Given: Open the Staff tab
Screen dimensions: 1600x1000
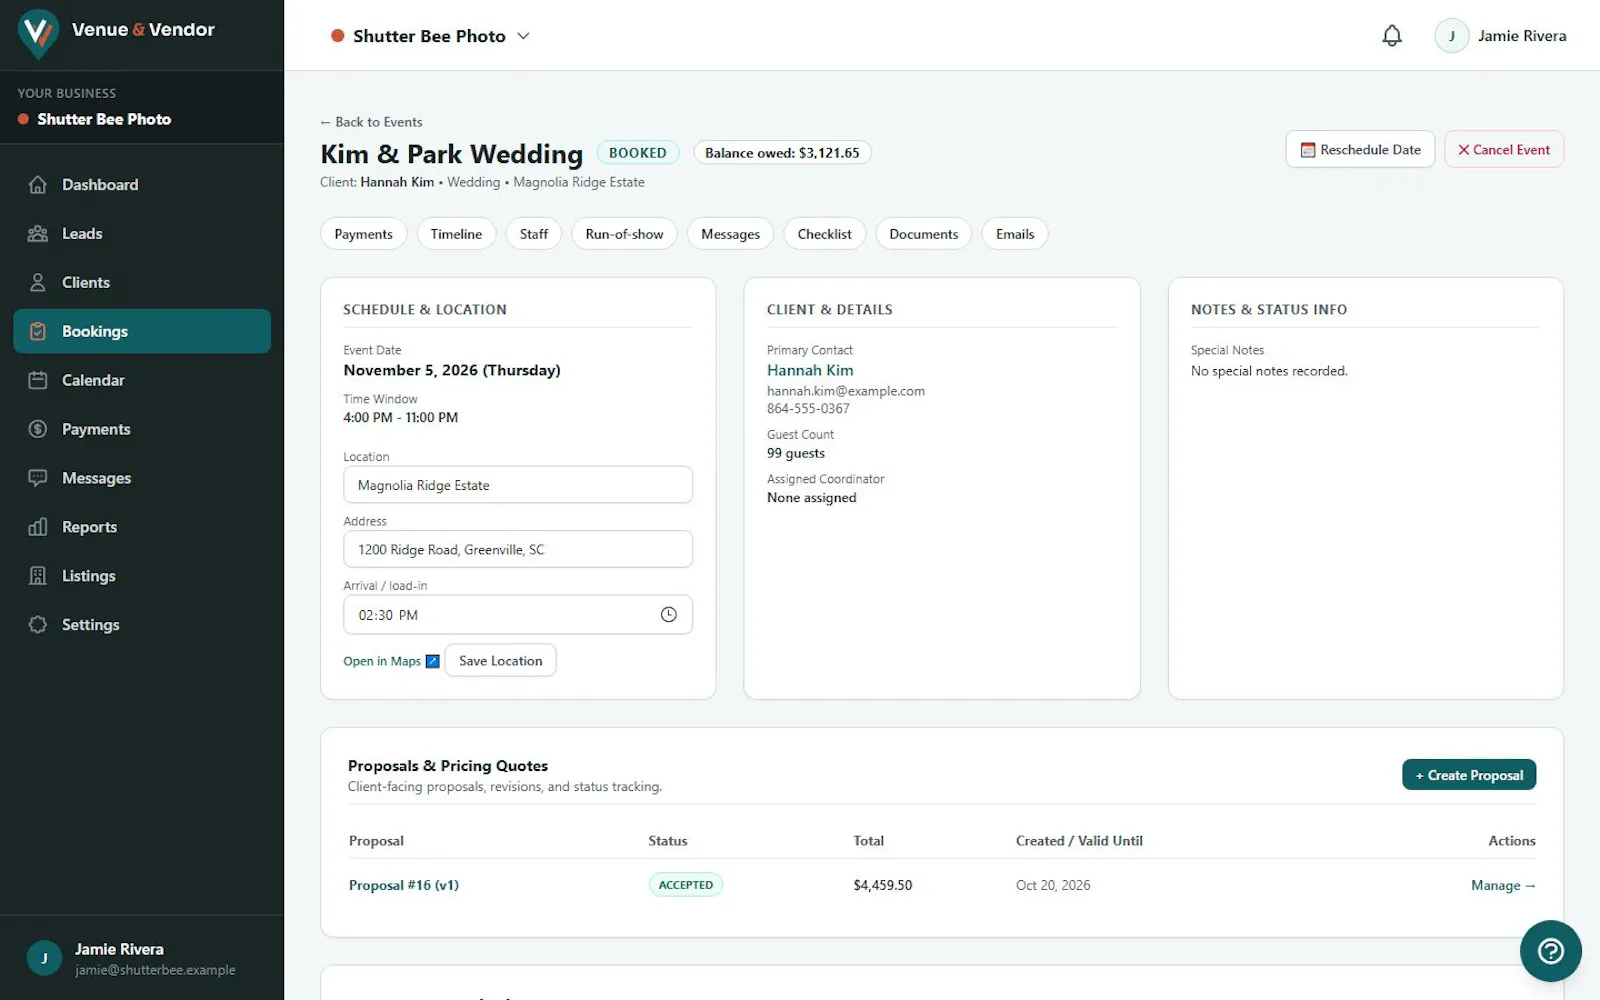Looking at the screenshot, I should (x=534, y=234).
